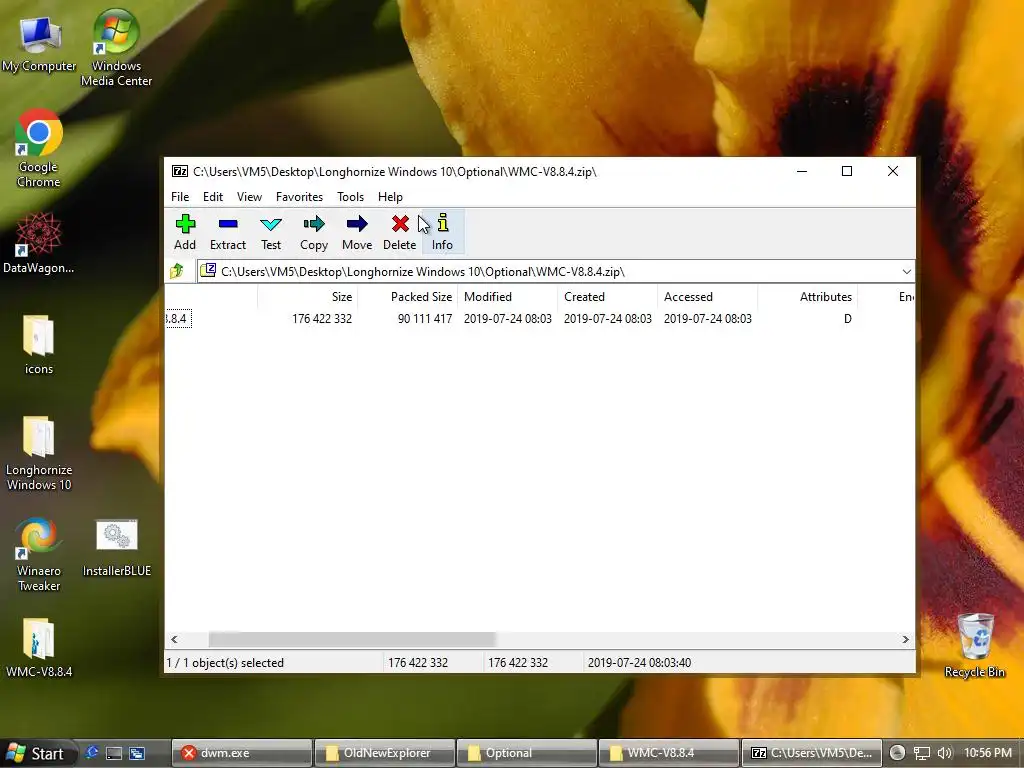Click the horizontal scrollbar thumb
Image resolution: width=1024 pixels, height=768 pixels.
tap(352, 639)
